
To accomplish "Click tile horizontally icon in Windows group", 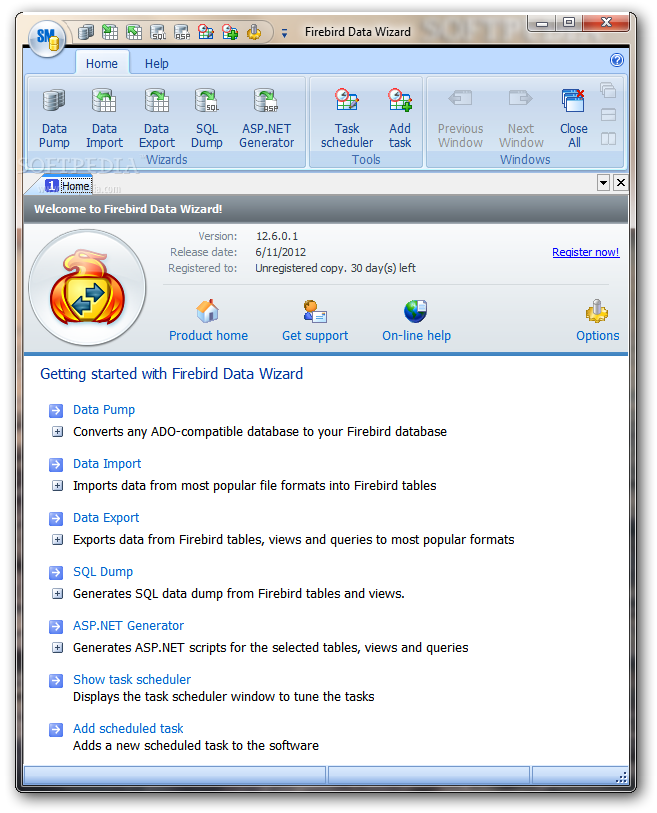I will [608, 115].
